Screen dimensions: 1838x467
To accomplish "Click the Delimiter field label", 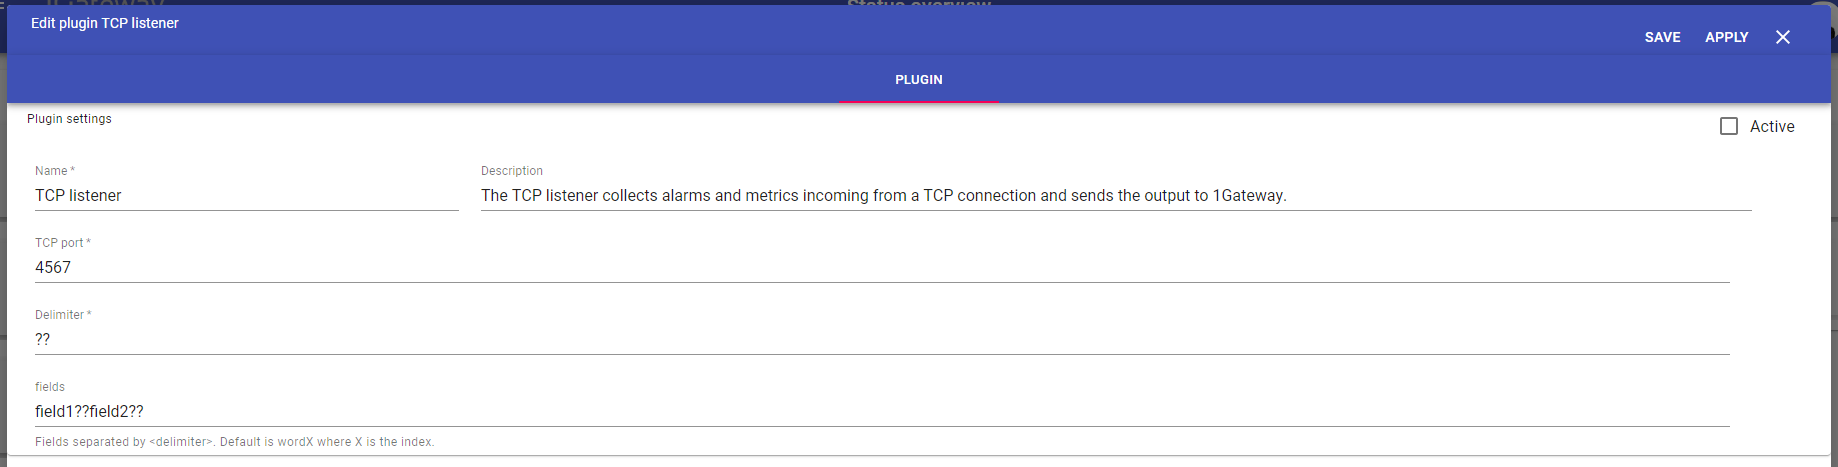I will [59, 315].
